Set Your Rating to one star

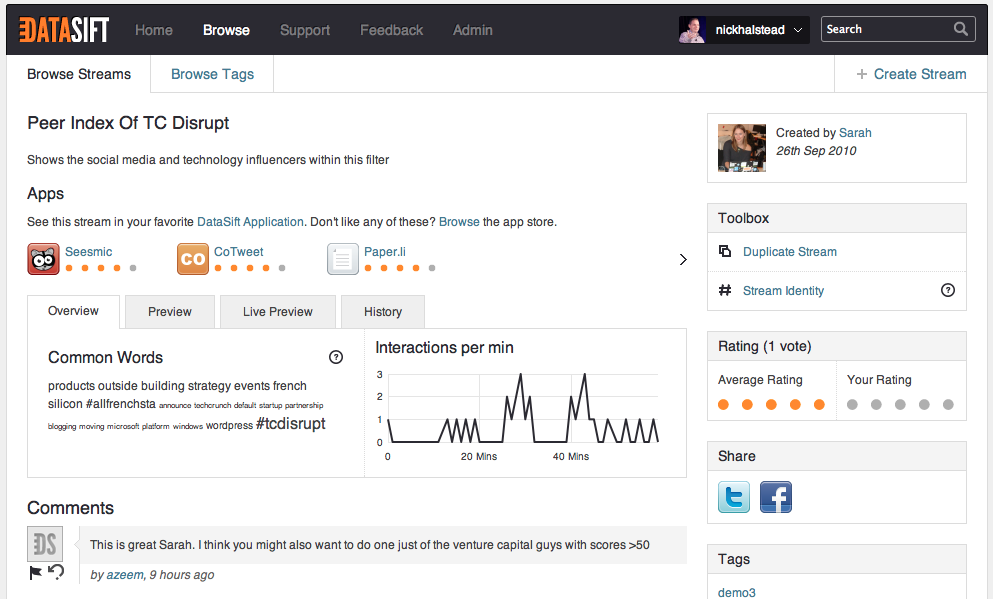click(x=852, y=404)
